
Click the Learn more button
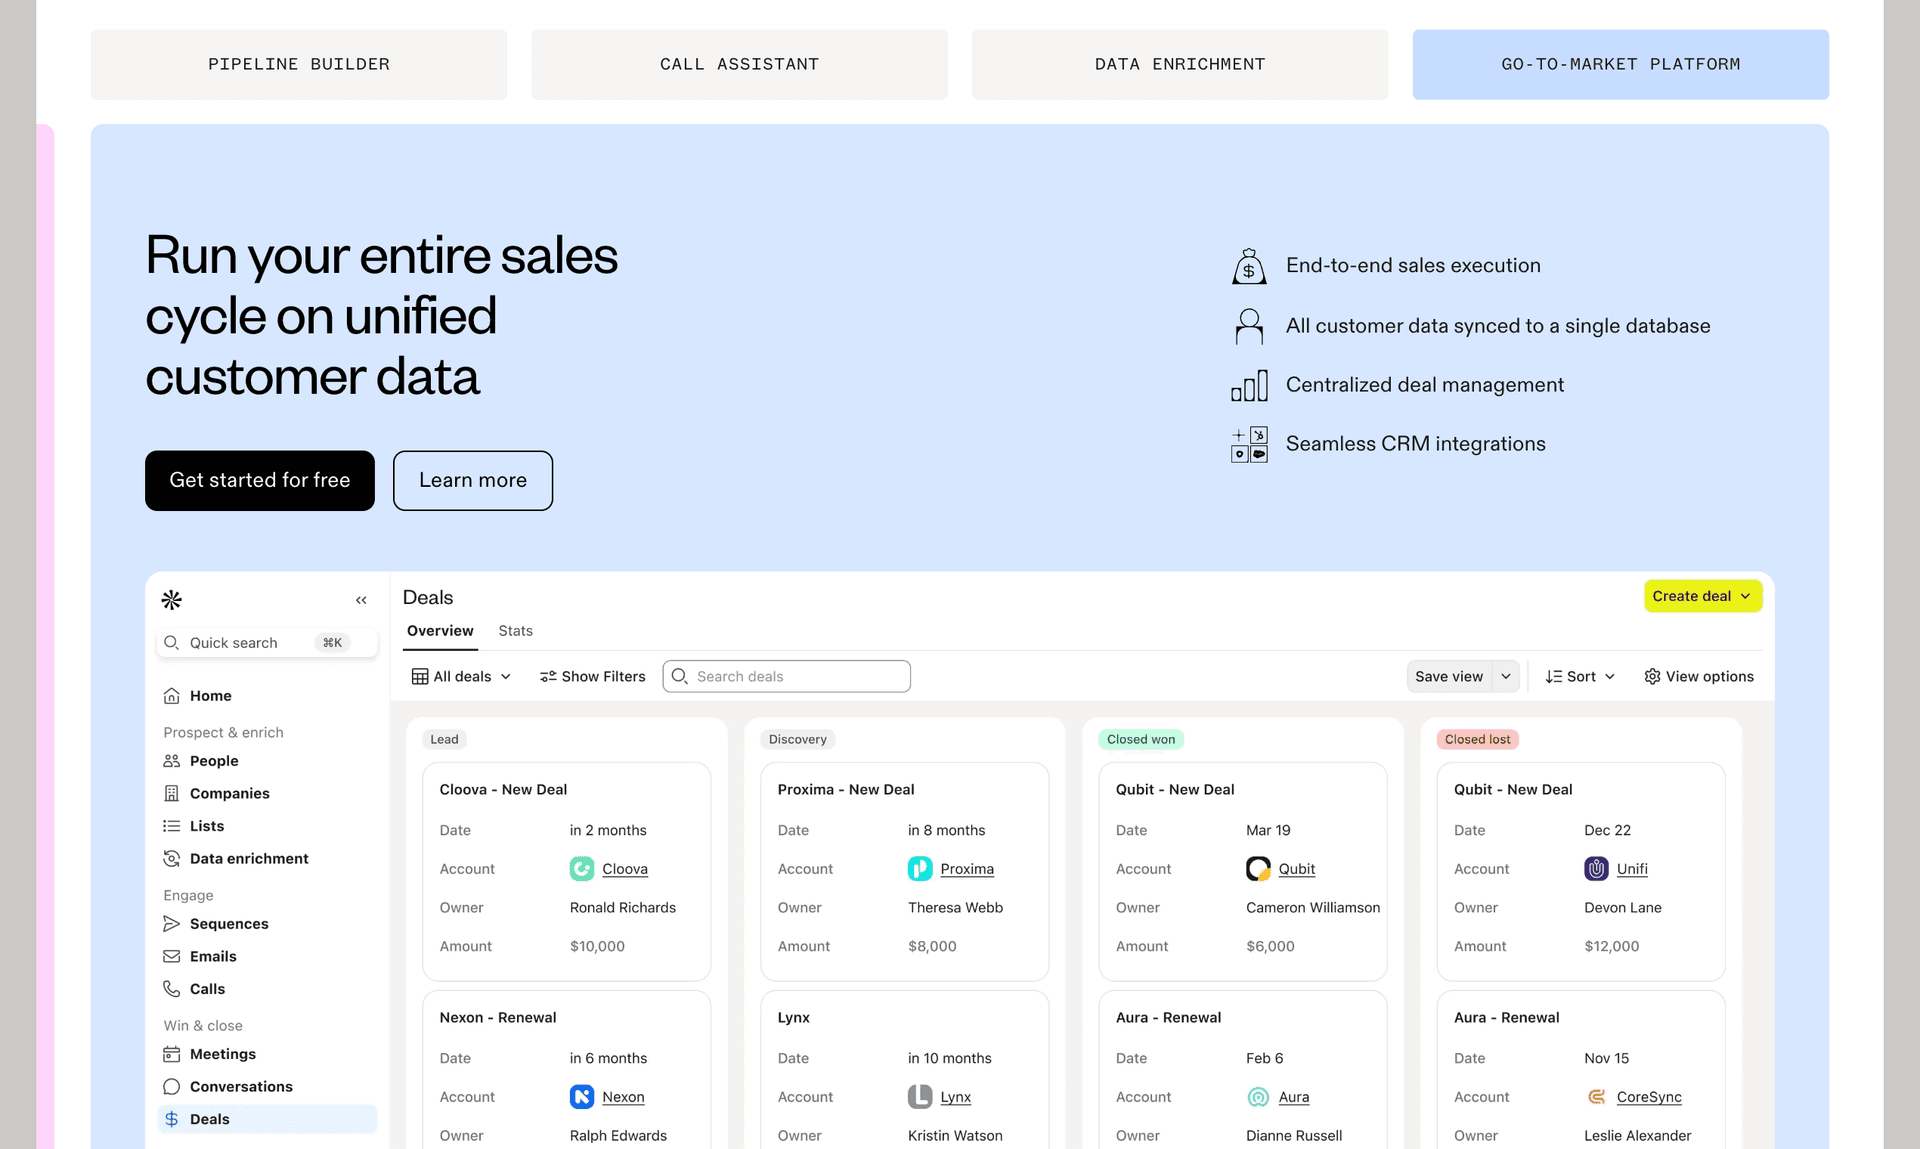473,481
